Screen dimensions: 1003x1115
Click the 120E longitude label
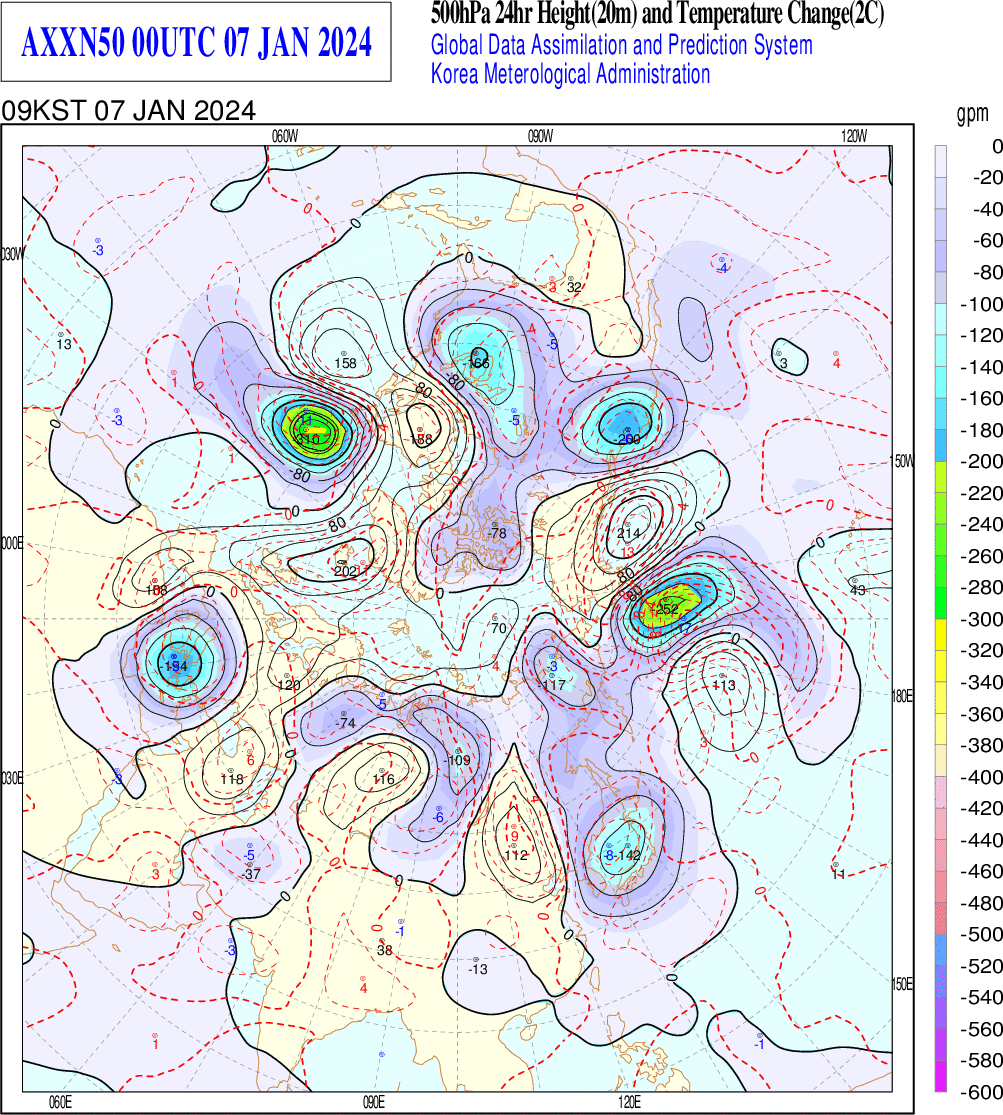click(629, 1103)
